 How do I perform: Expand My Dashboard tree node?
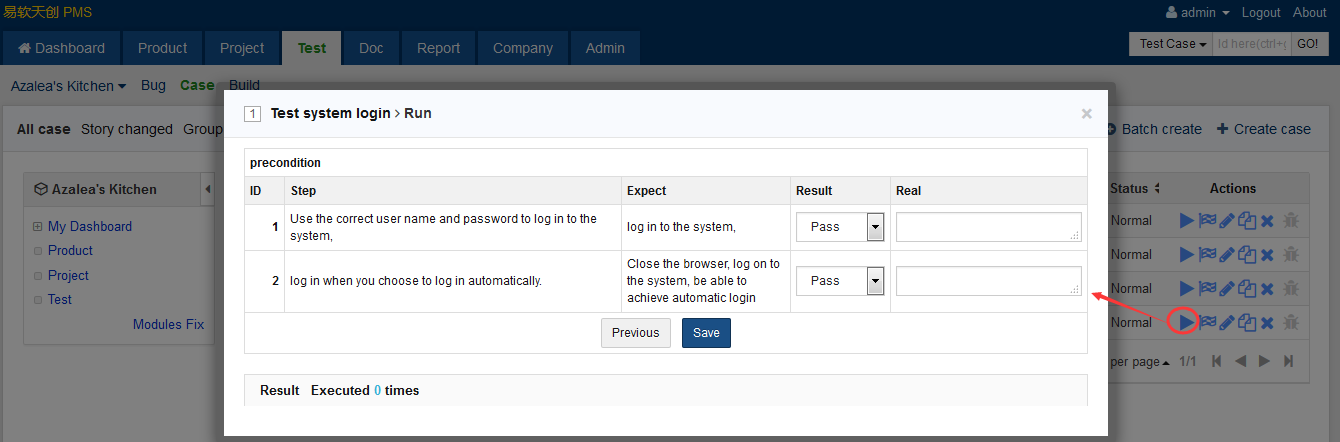(x=38, y=227)
